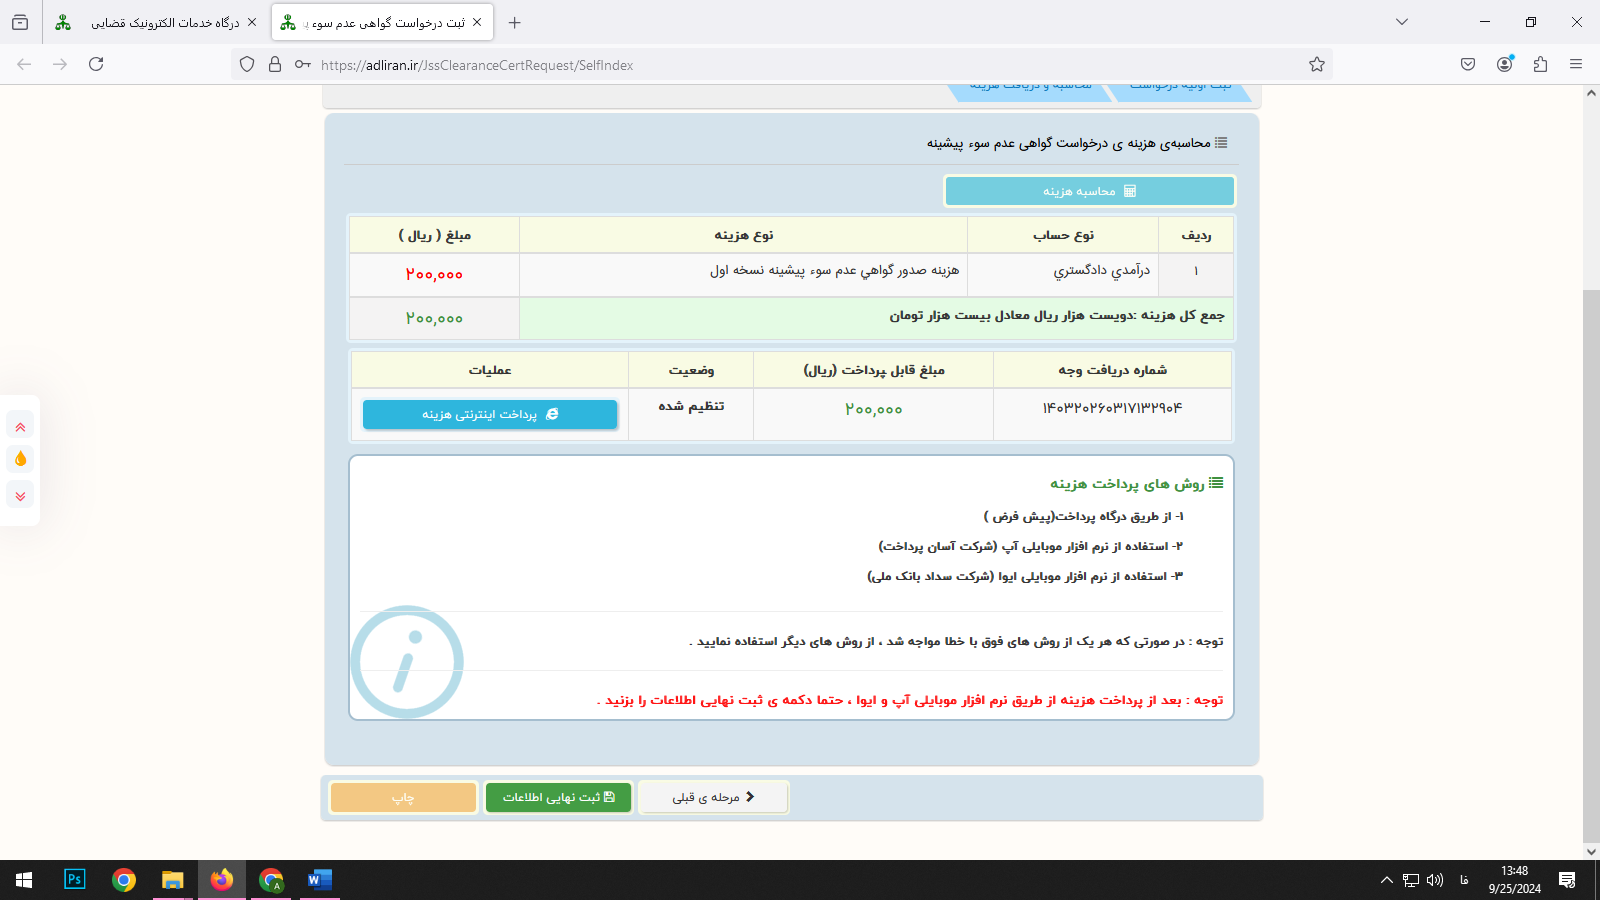Image resolution: width=1600 pixels, height=900 pixels.
Task: Reload the current page
Action: coord(96,64)
